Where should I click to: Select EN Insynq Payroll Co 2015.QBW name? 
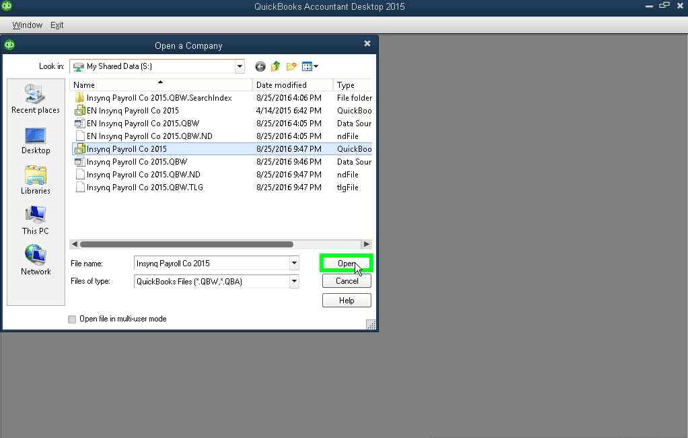tap(143, 123)
